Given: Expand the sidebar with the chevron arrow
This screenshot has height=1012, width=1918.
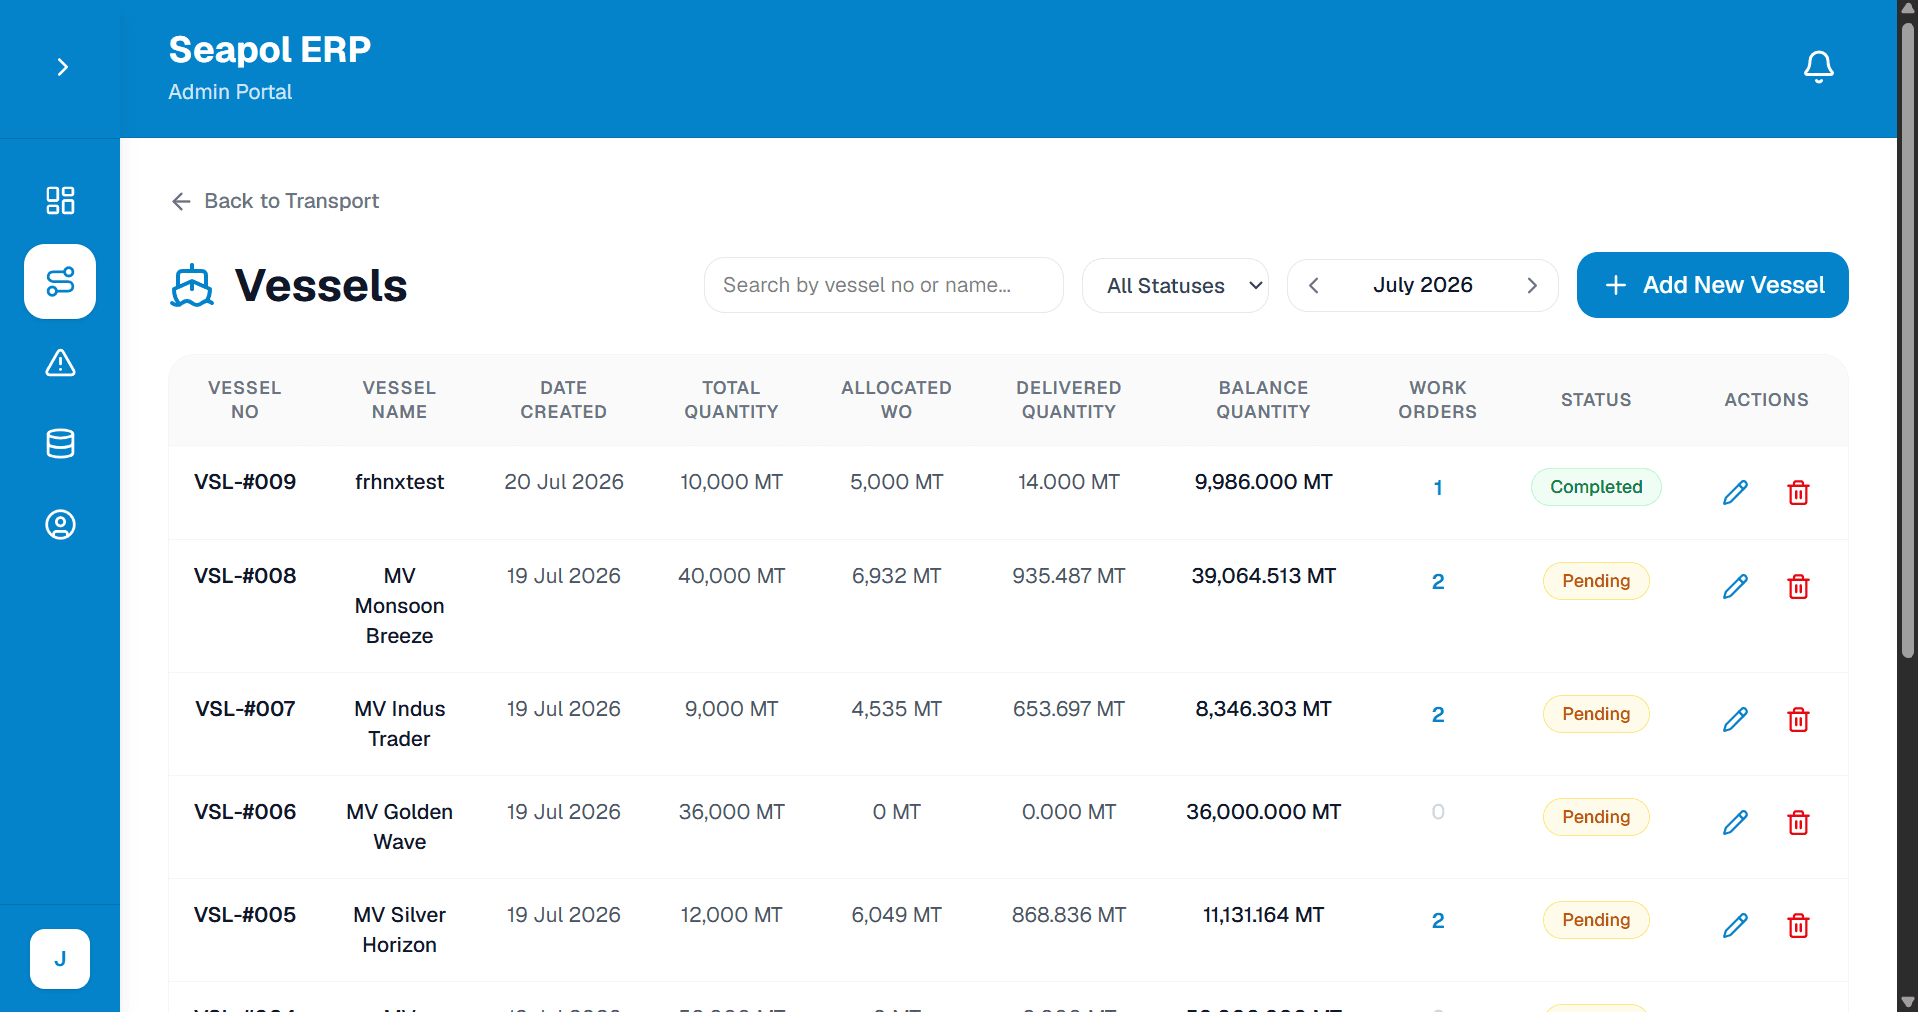Looking at the screenshot, I should click(62, 67).
